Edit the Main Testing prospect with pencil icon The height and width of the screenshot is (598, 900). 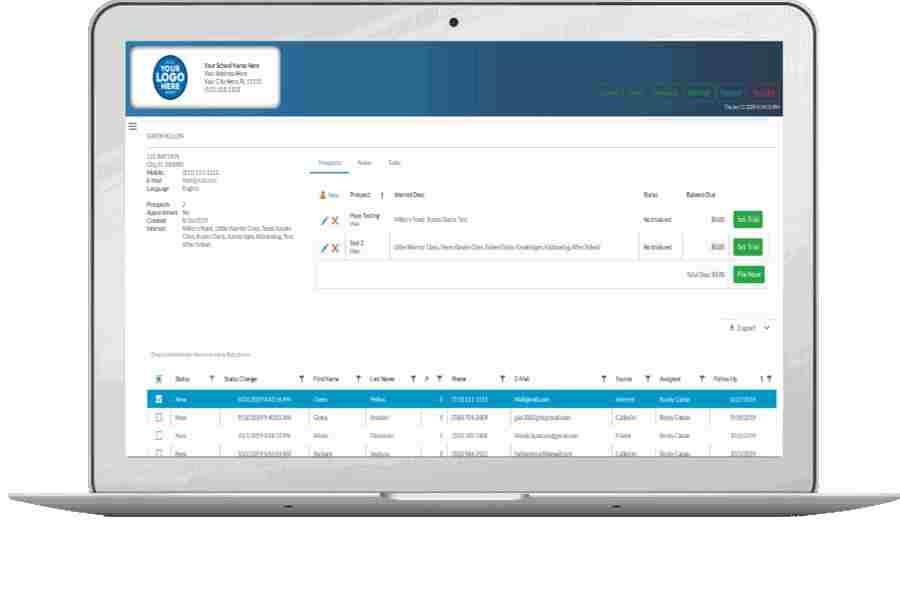(x=324, y=220)
